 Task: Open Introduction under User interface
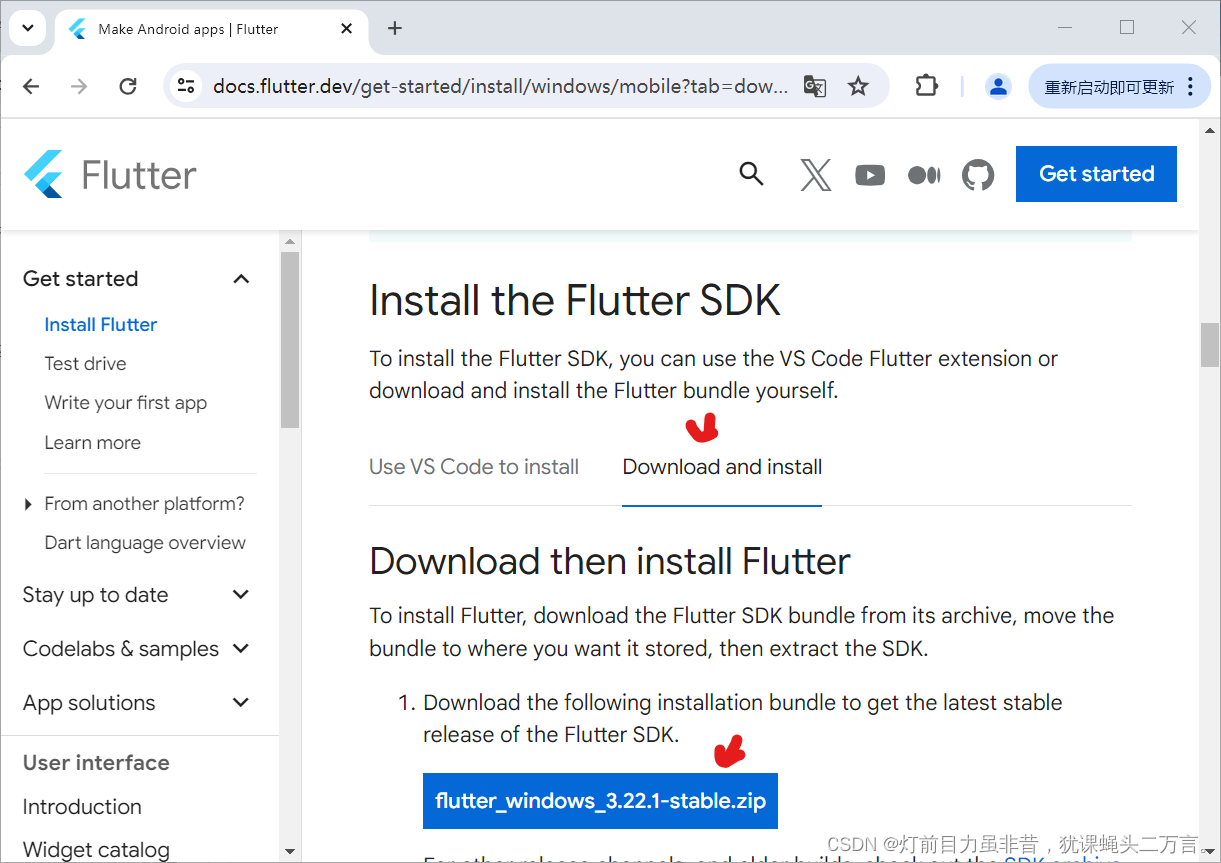click(x=82, y=807)
